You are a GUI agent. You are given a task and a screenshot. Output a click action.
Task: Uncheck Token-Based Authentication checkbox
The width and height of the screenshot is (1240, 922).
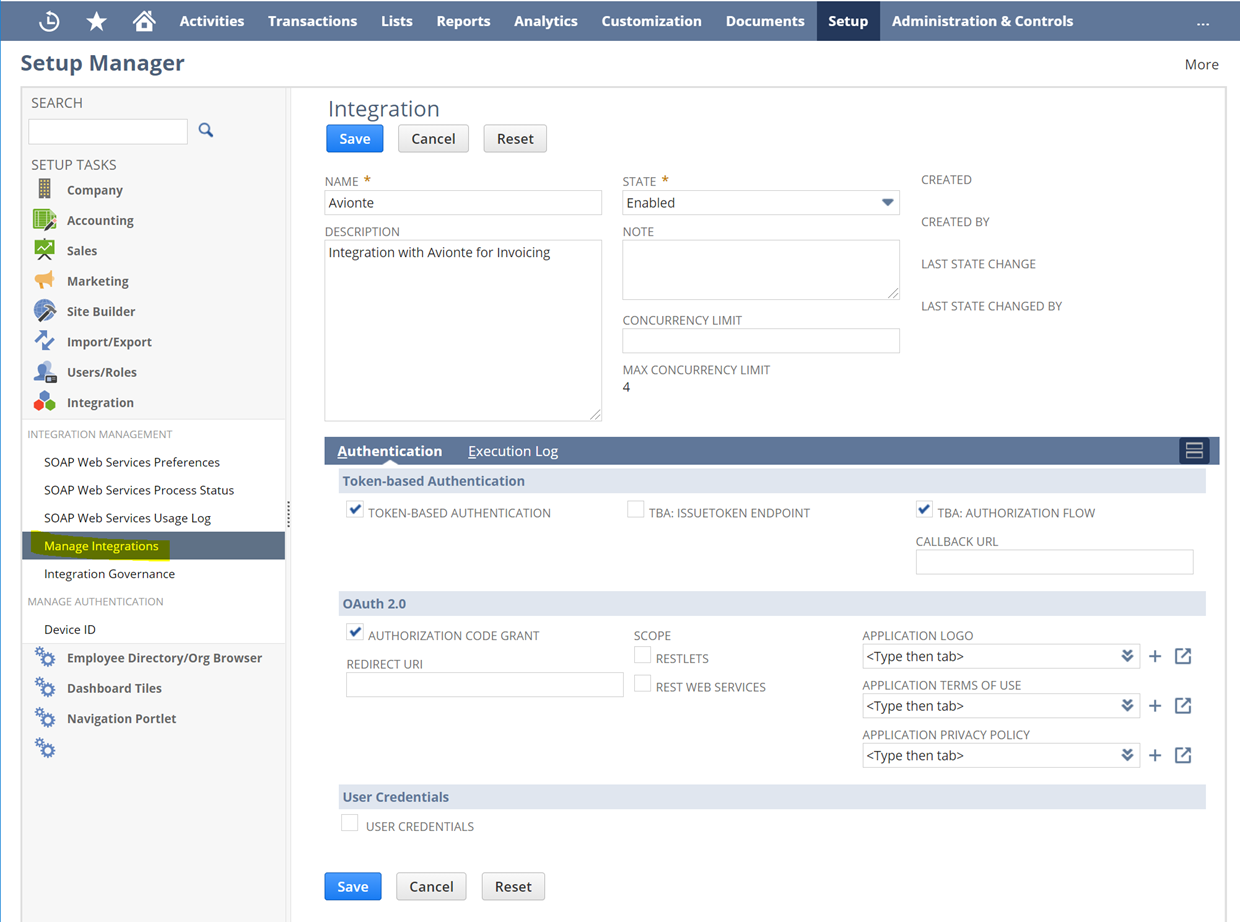point(355,510)
